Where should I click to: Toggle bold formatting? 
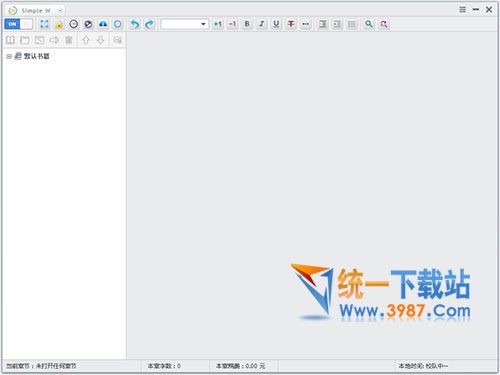point(247,24)
